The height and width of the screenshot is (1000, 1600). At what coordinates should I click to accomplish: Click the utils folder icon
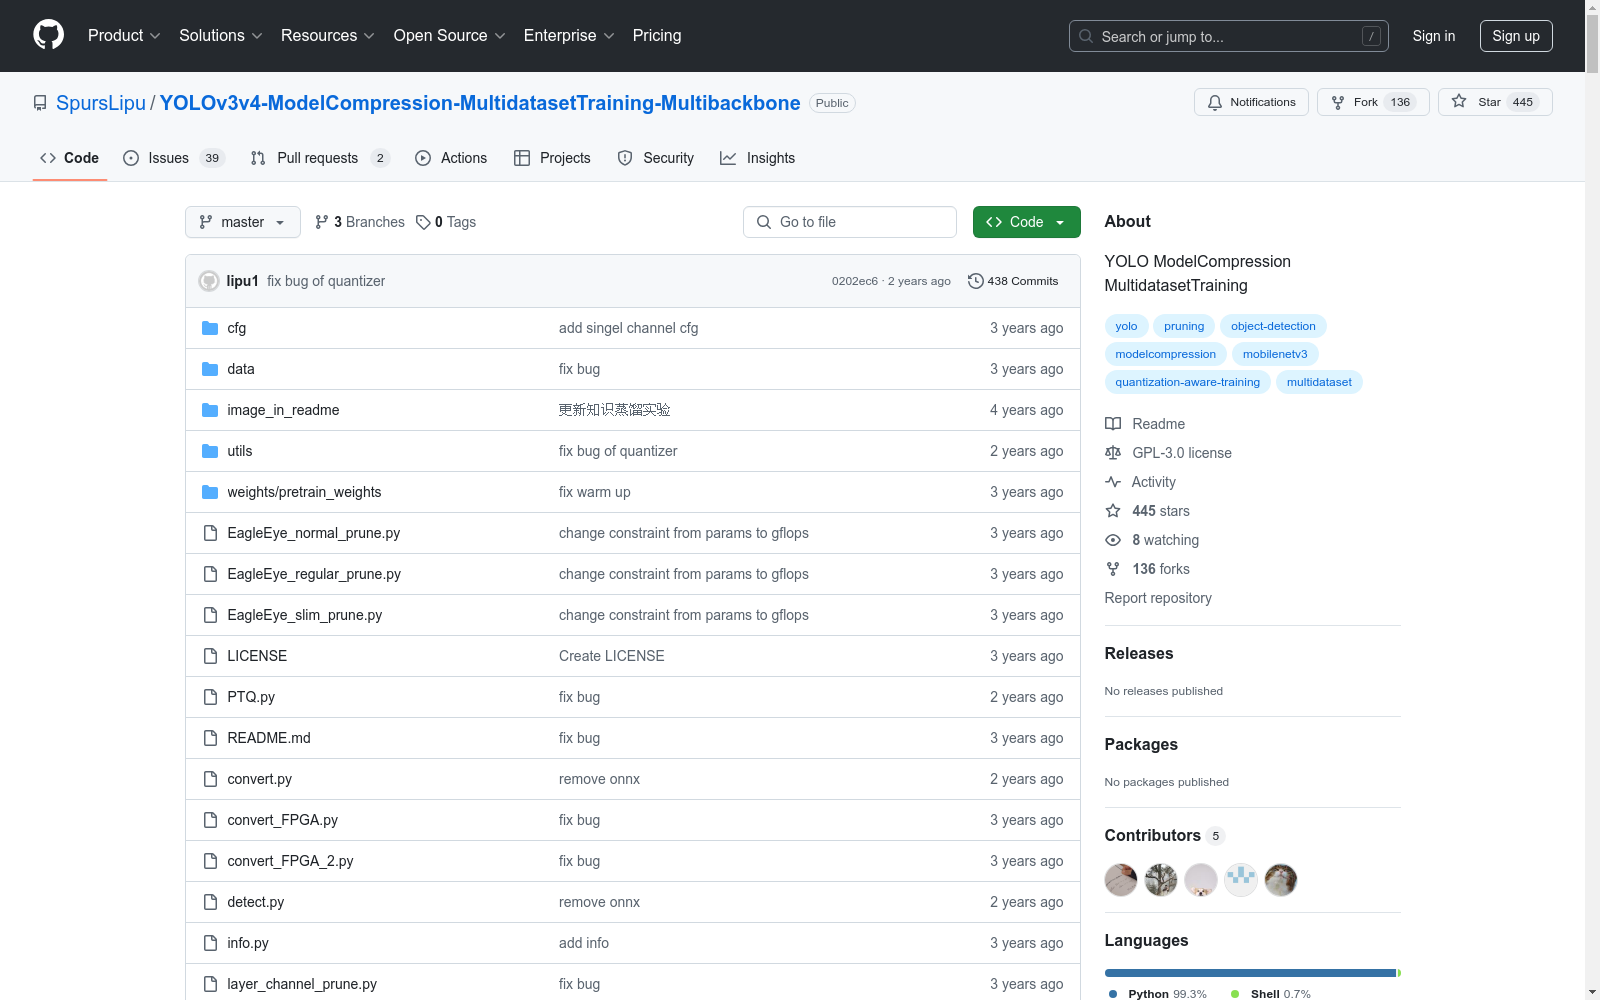(x=210, y=451)
